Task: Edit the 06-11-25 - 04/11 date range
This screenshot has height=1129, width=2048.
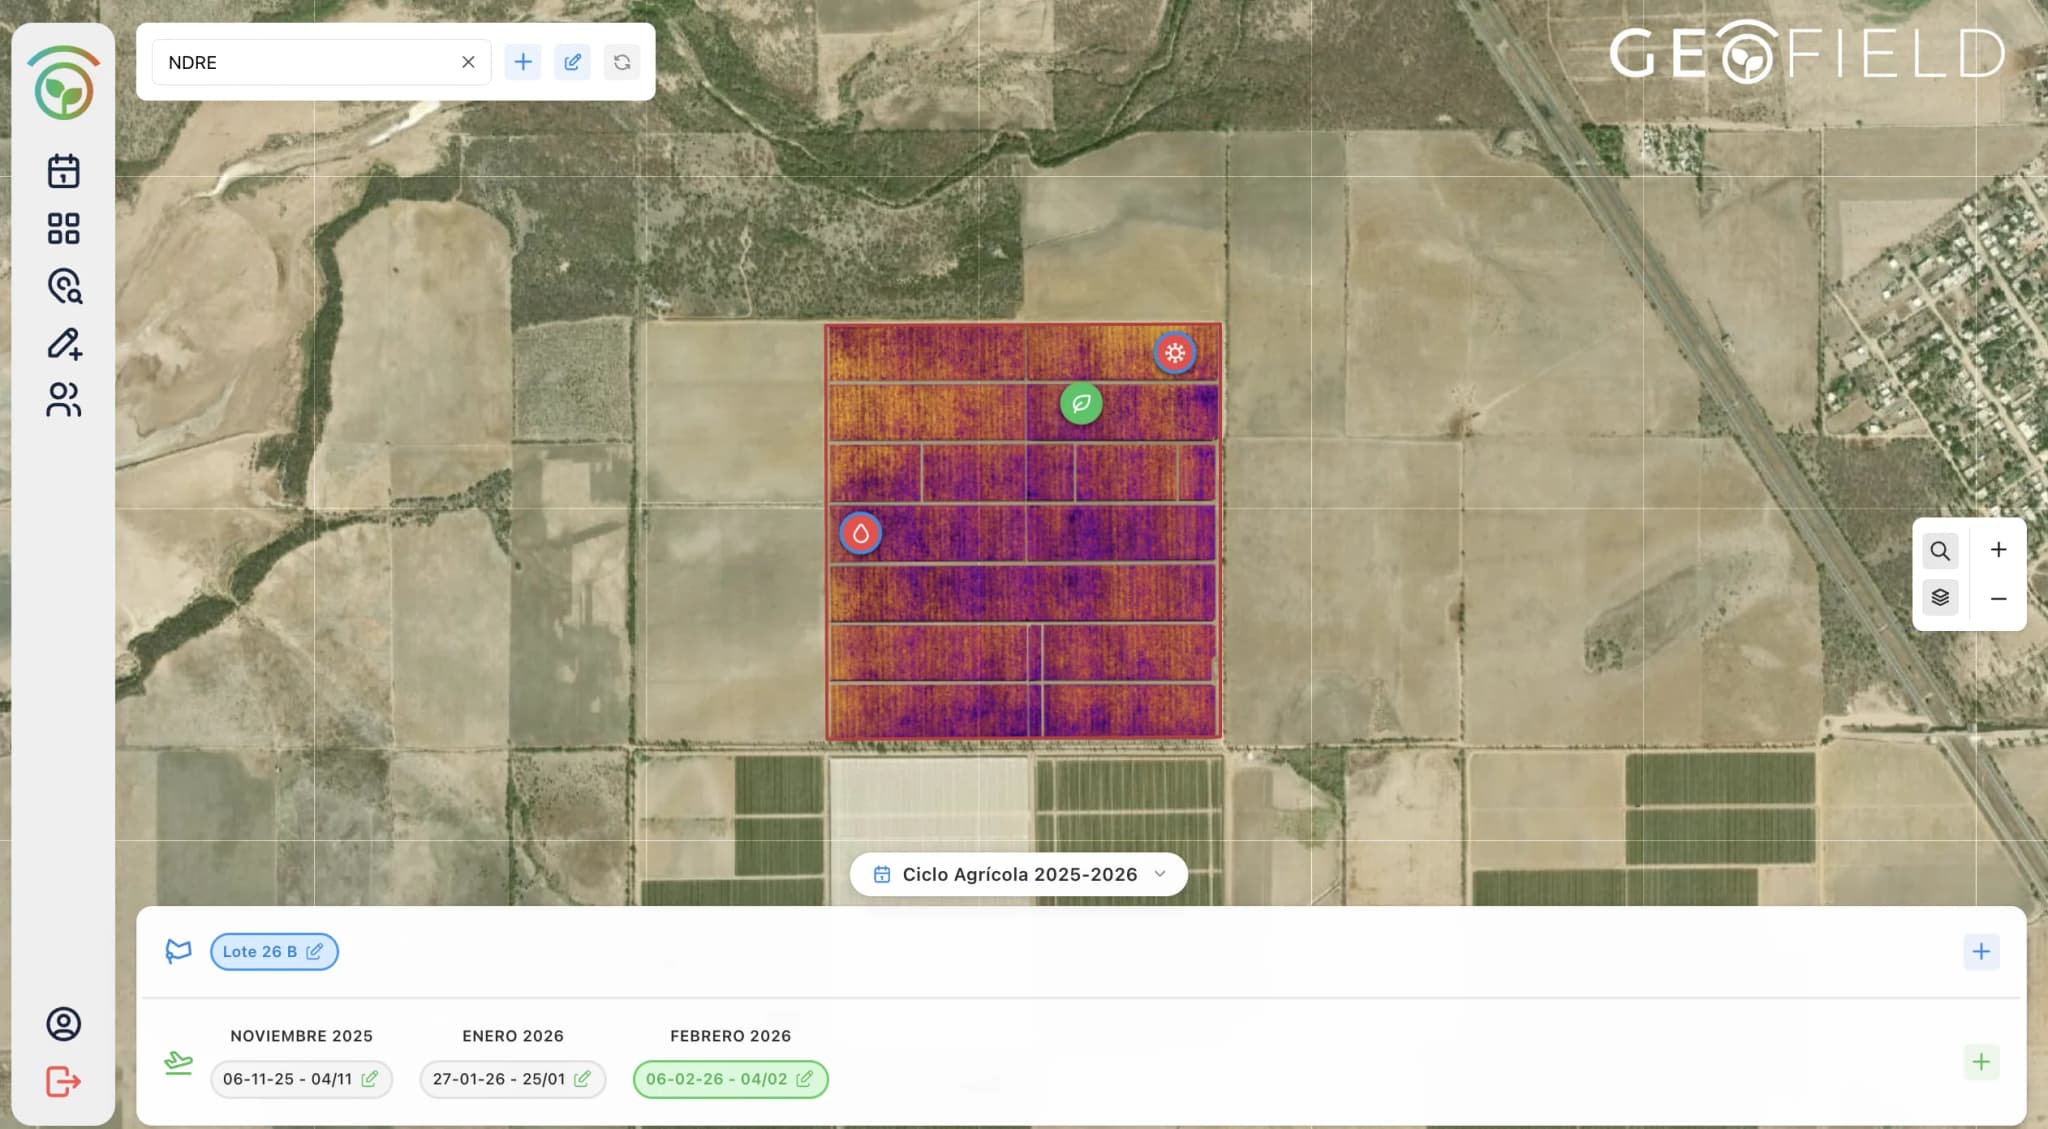Action: pos(372,1079)
